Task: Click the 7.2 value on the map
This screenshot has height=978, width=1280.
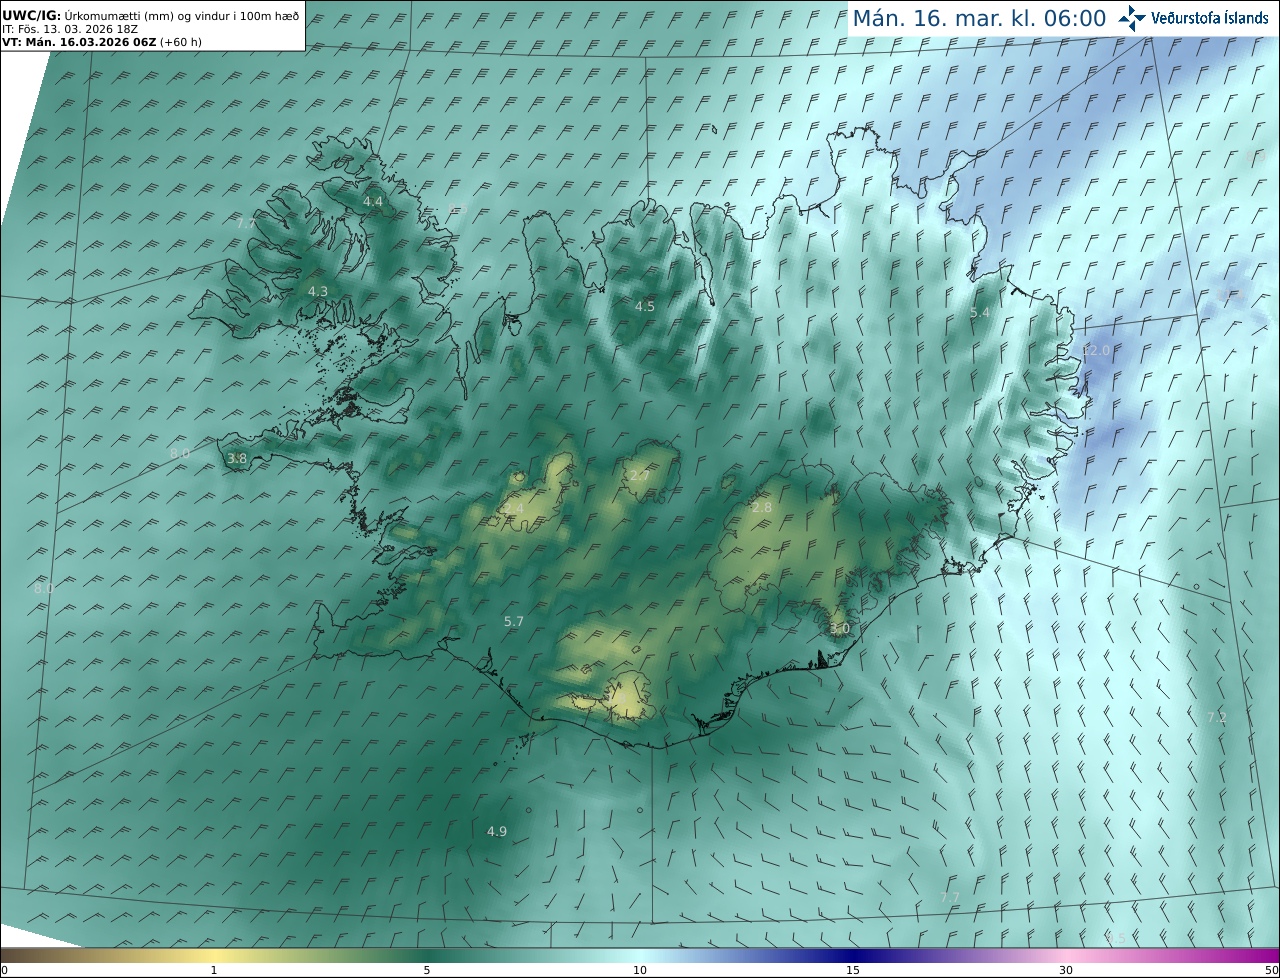Action: (x=1217, y=717)
